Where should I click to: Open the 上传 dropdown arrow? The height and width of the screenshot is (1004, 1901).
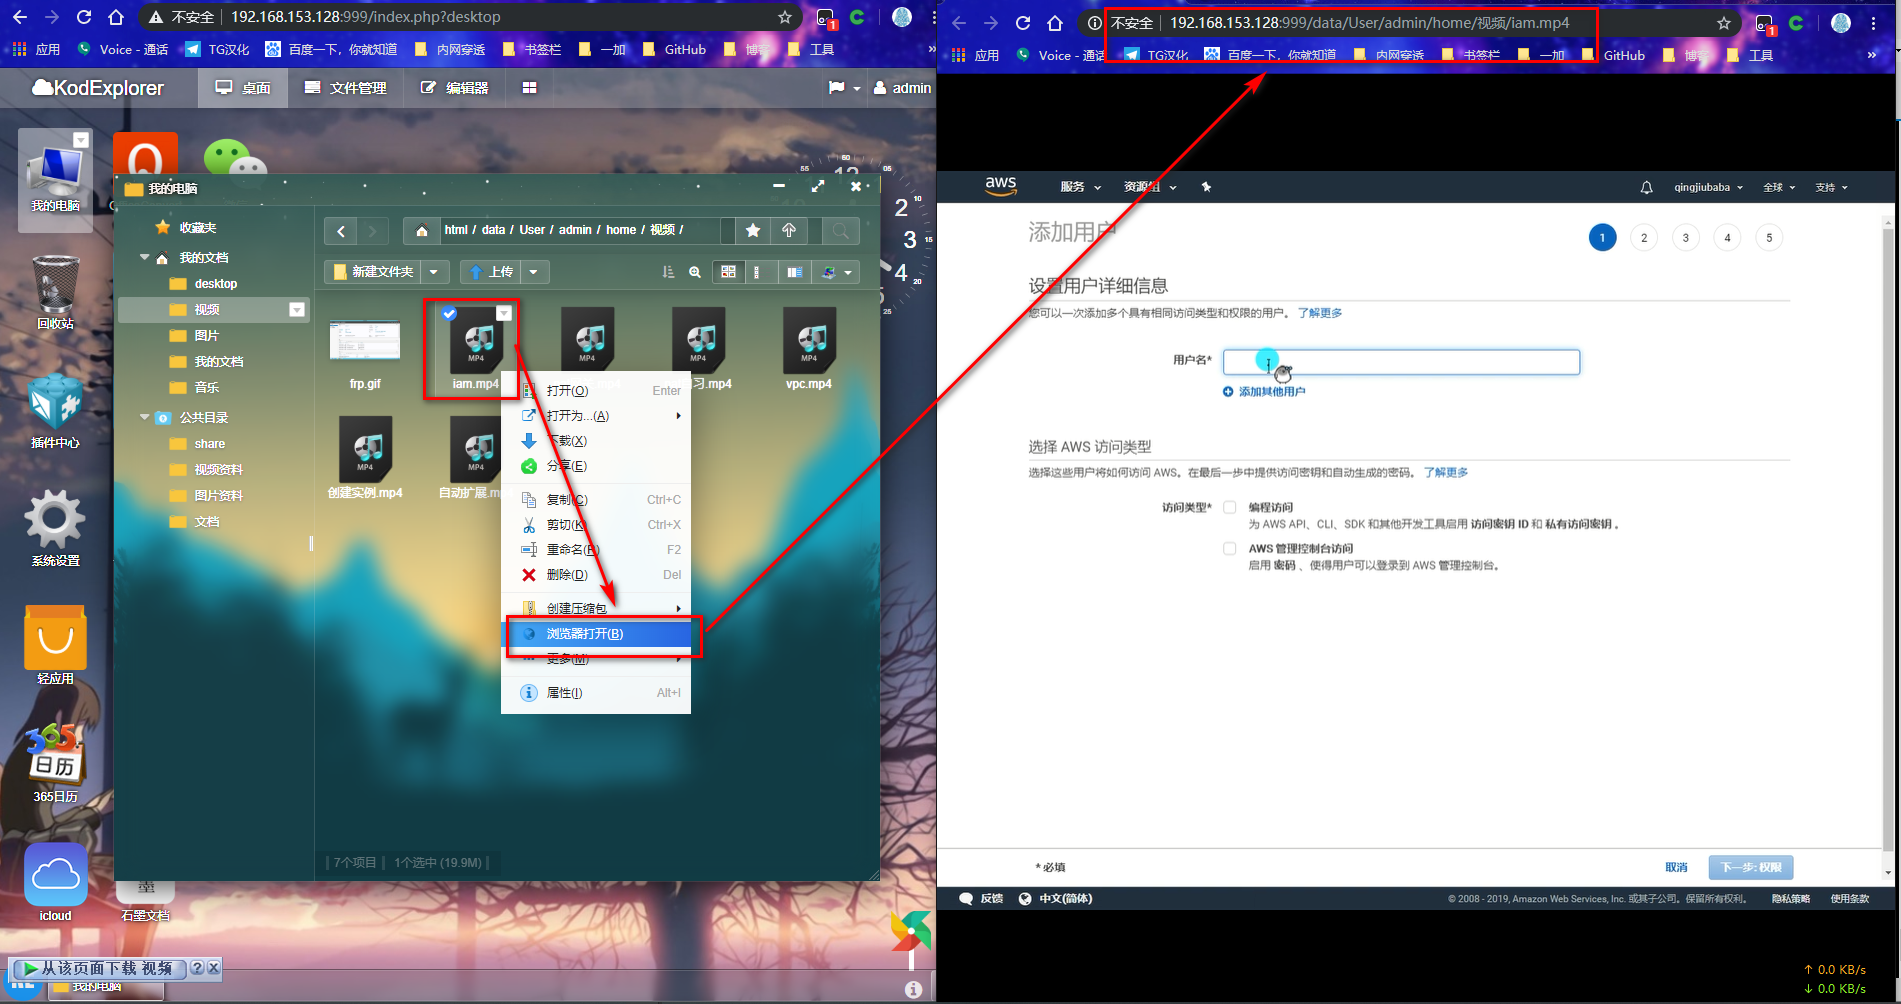click(x=534, y=272)
